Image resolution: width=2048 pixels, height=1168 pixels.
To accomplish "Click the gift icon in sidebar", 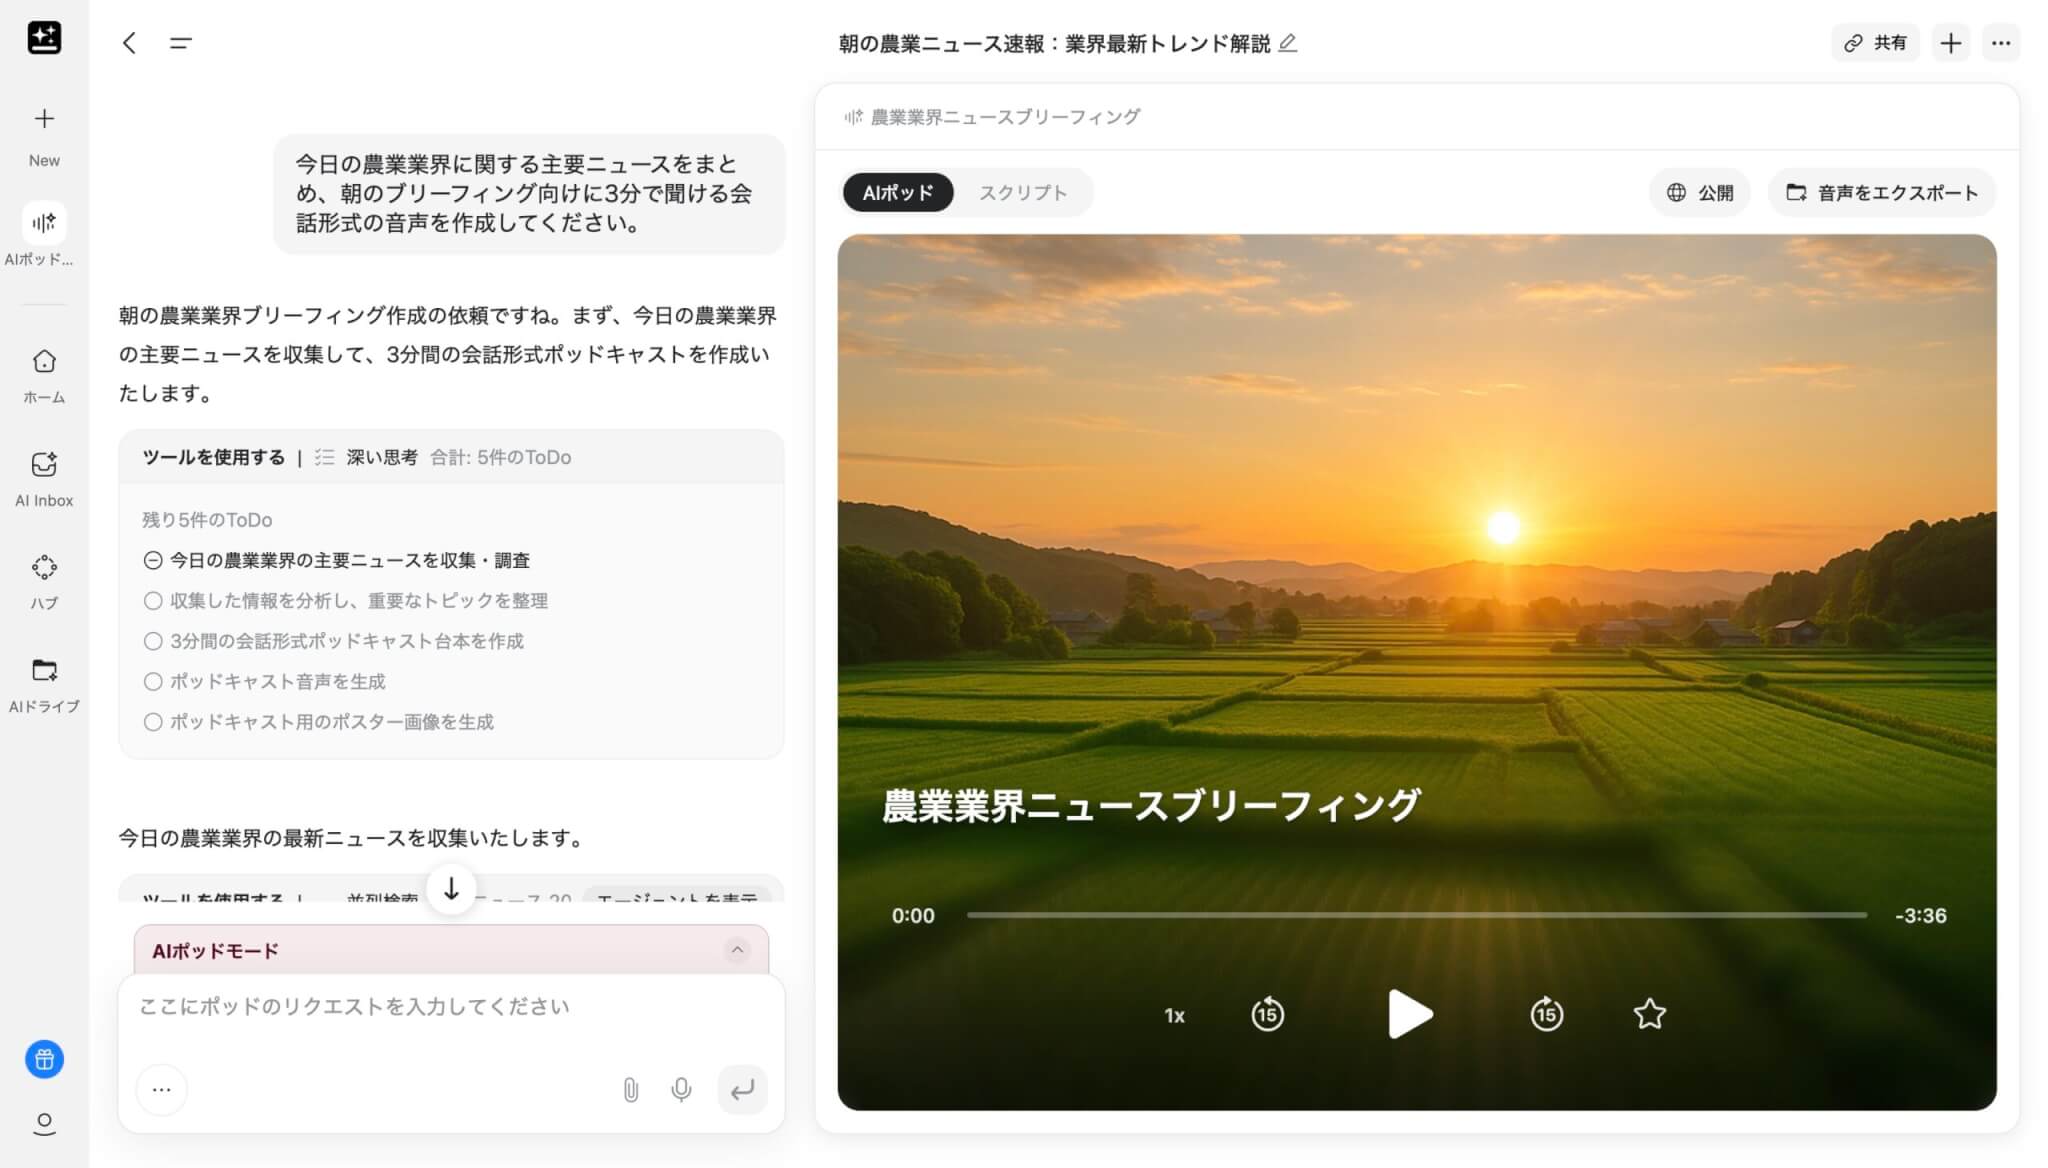I will pos(44,1059).
